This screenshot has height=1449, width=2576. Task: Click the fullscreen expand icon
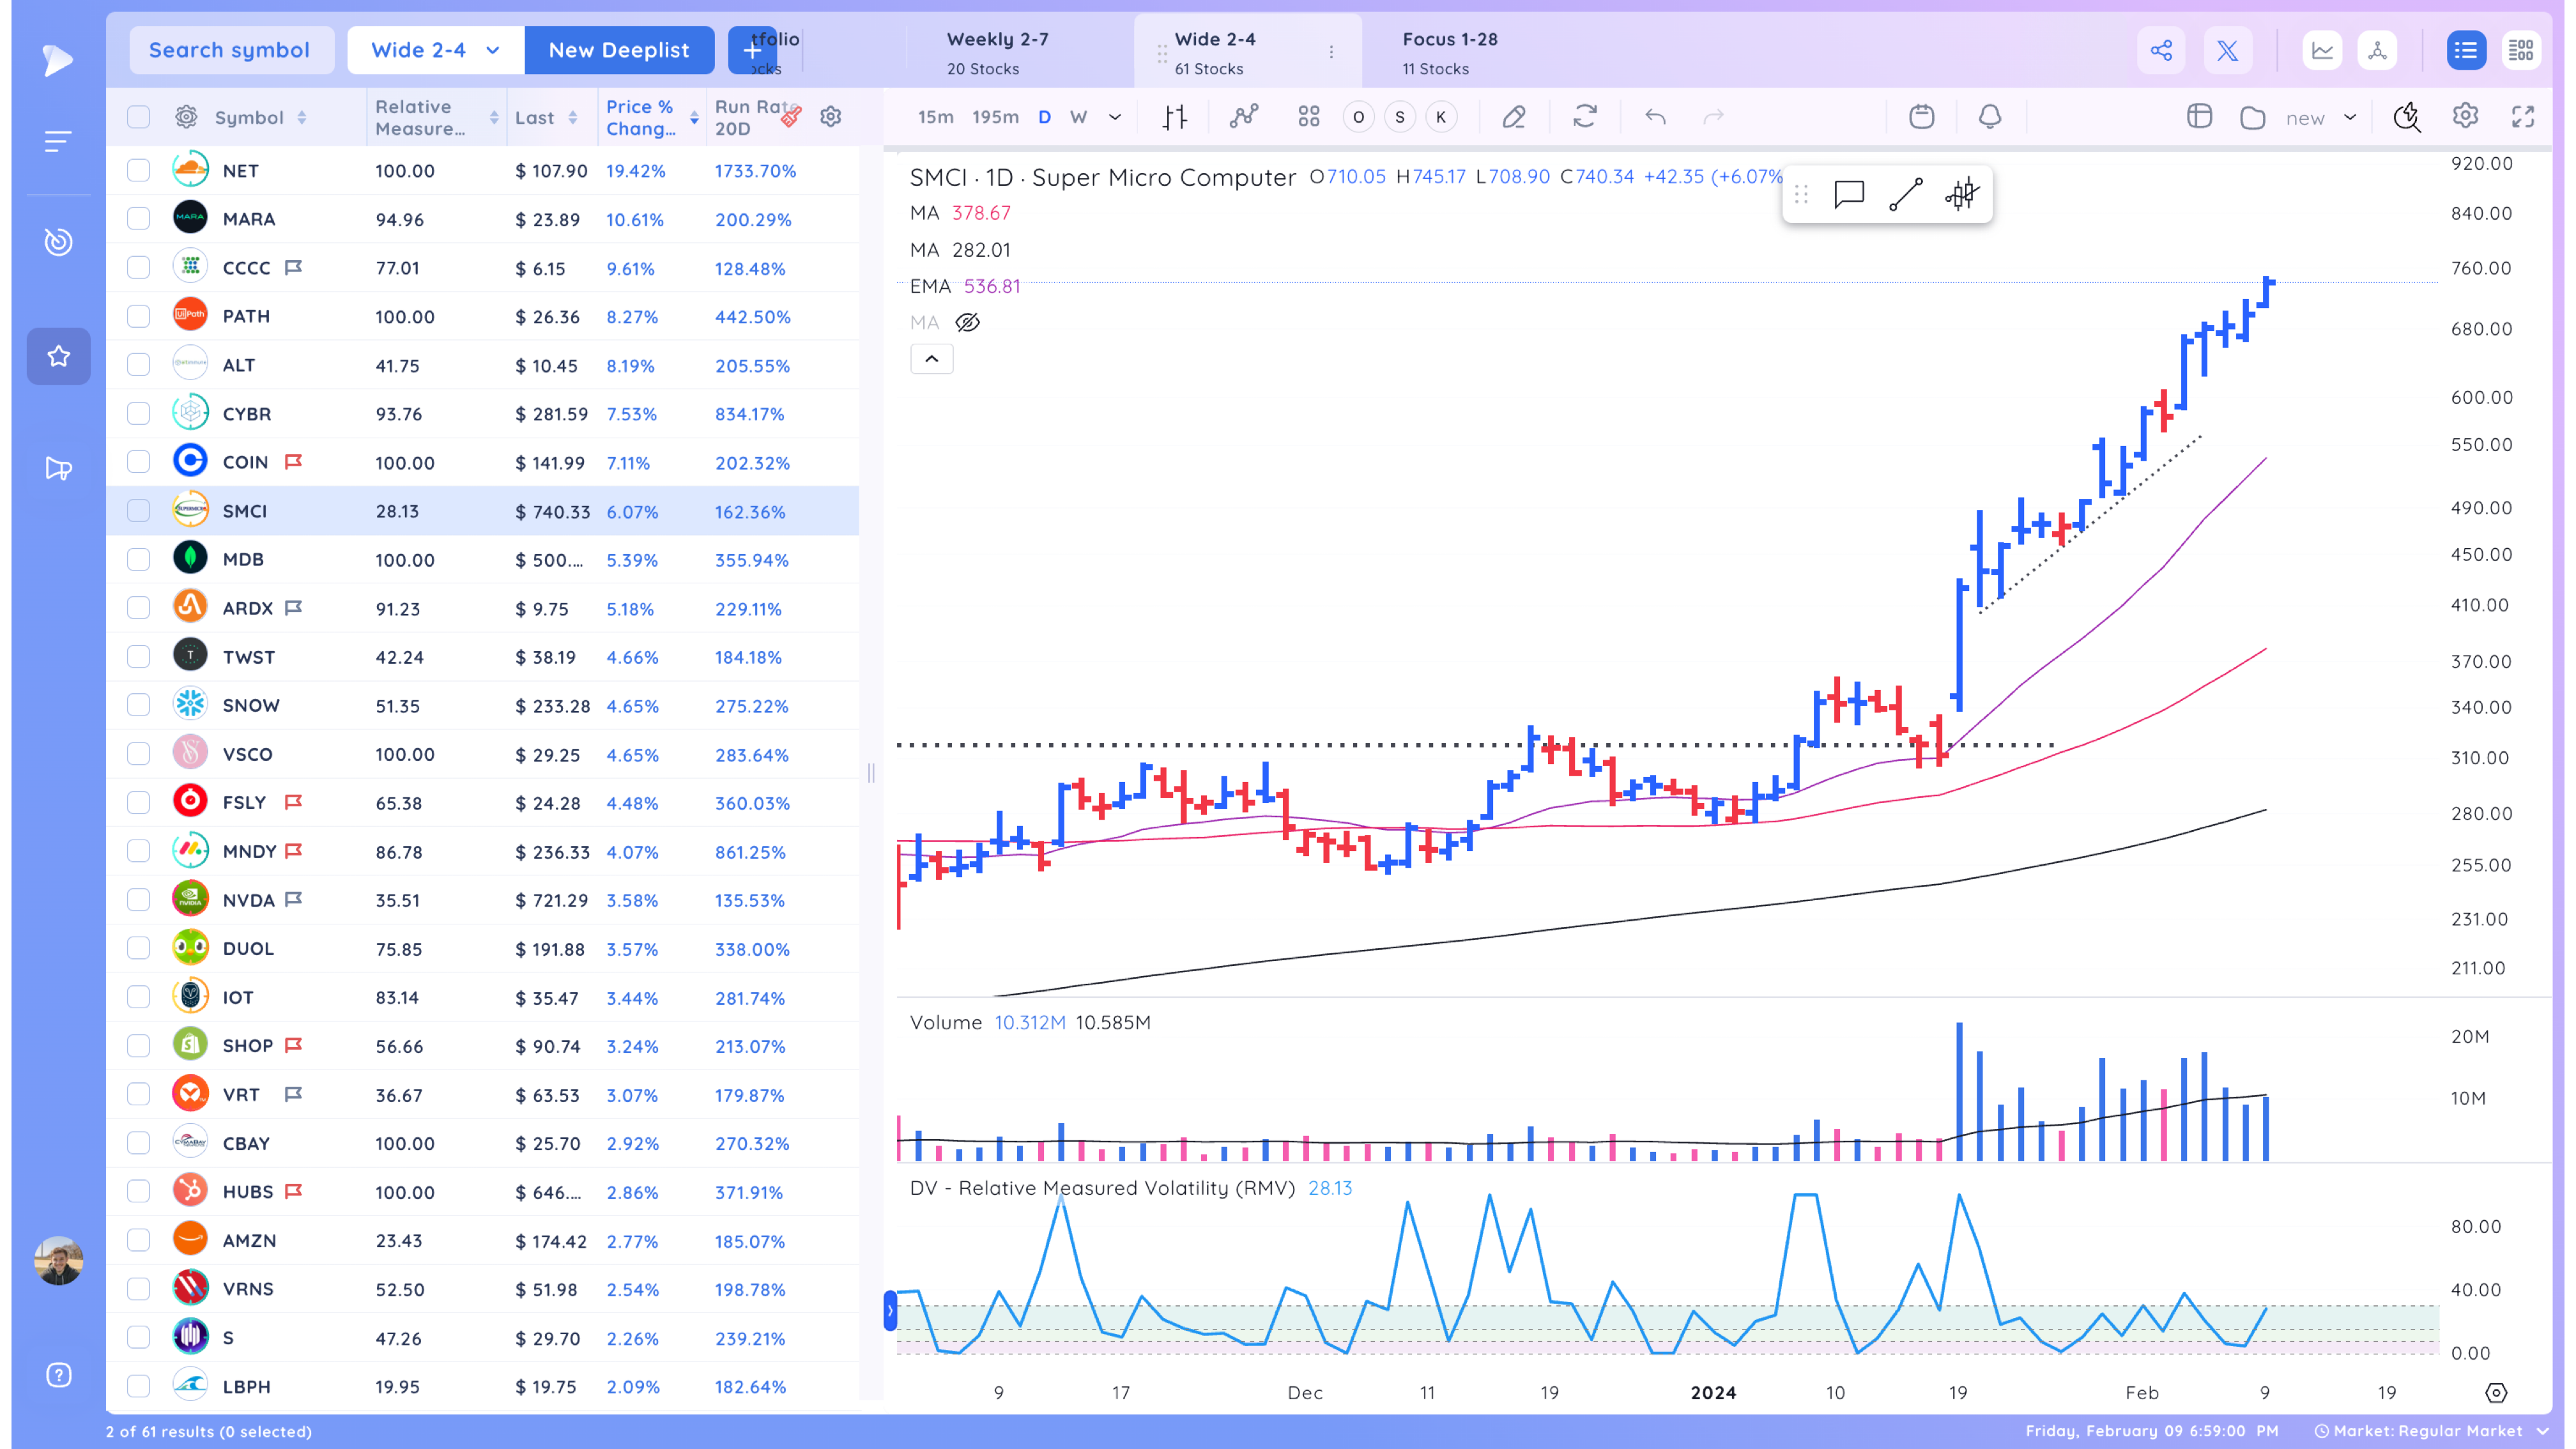pyautogui.click(x=2523, y=117)
